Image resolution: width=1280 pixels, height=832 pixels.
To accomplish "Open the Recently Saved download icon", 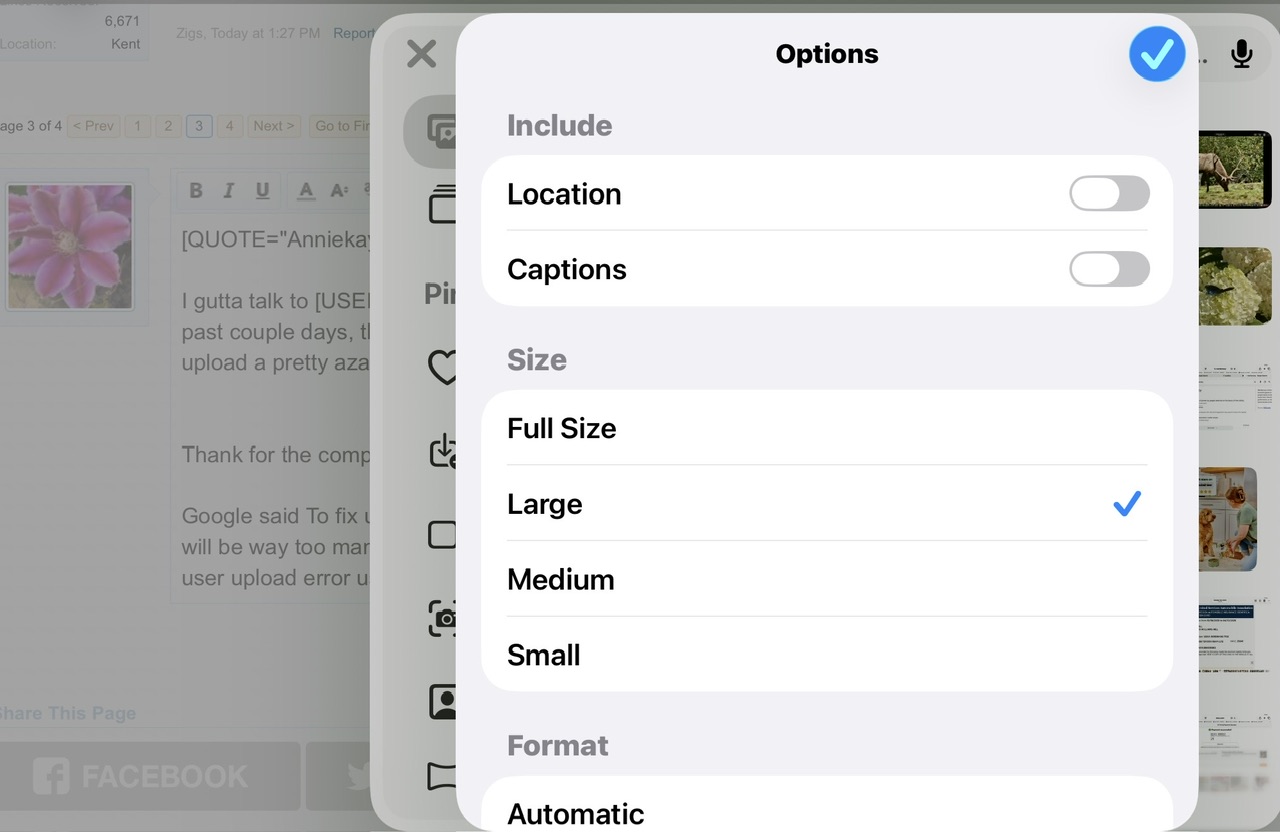I will [x=442, y=452].
